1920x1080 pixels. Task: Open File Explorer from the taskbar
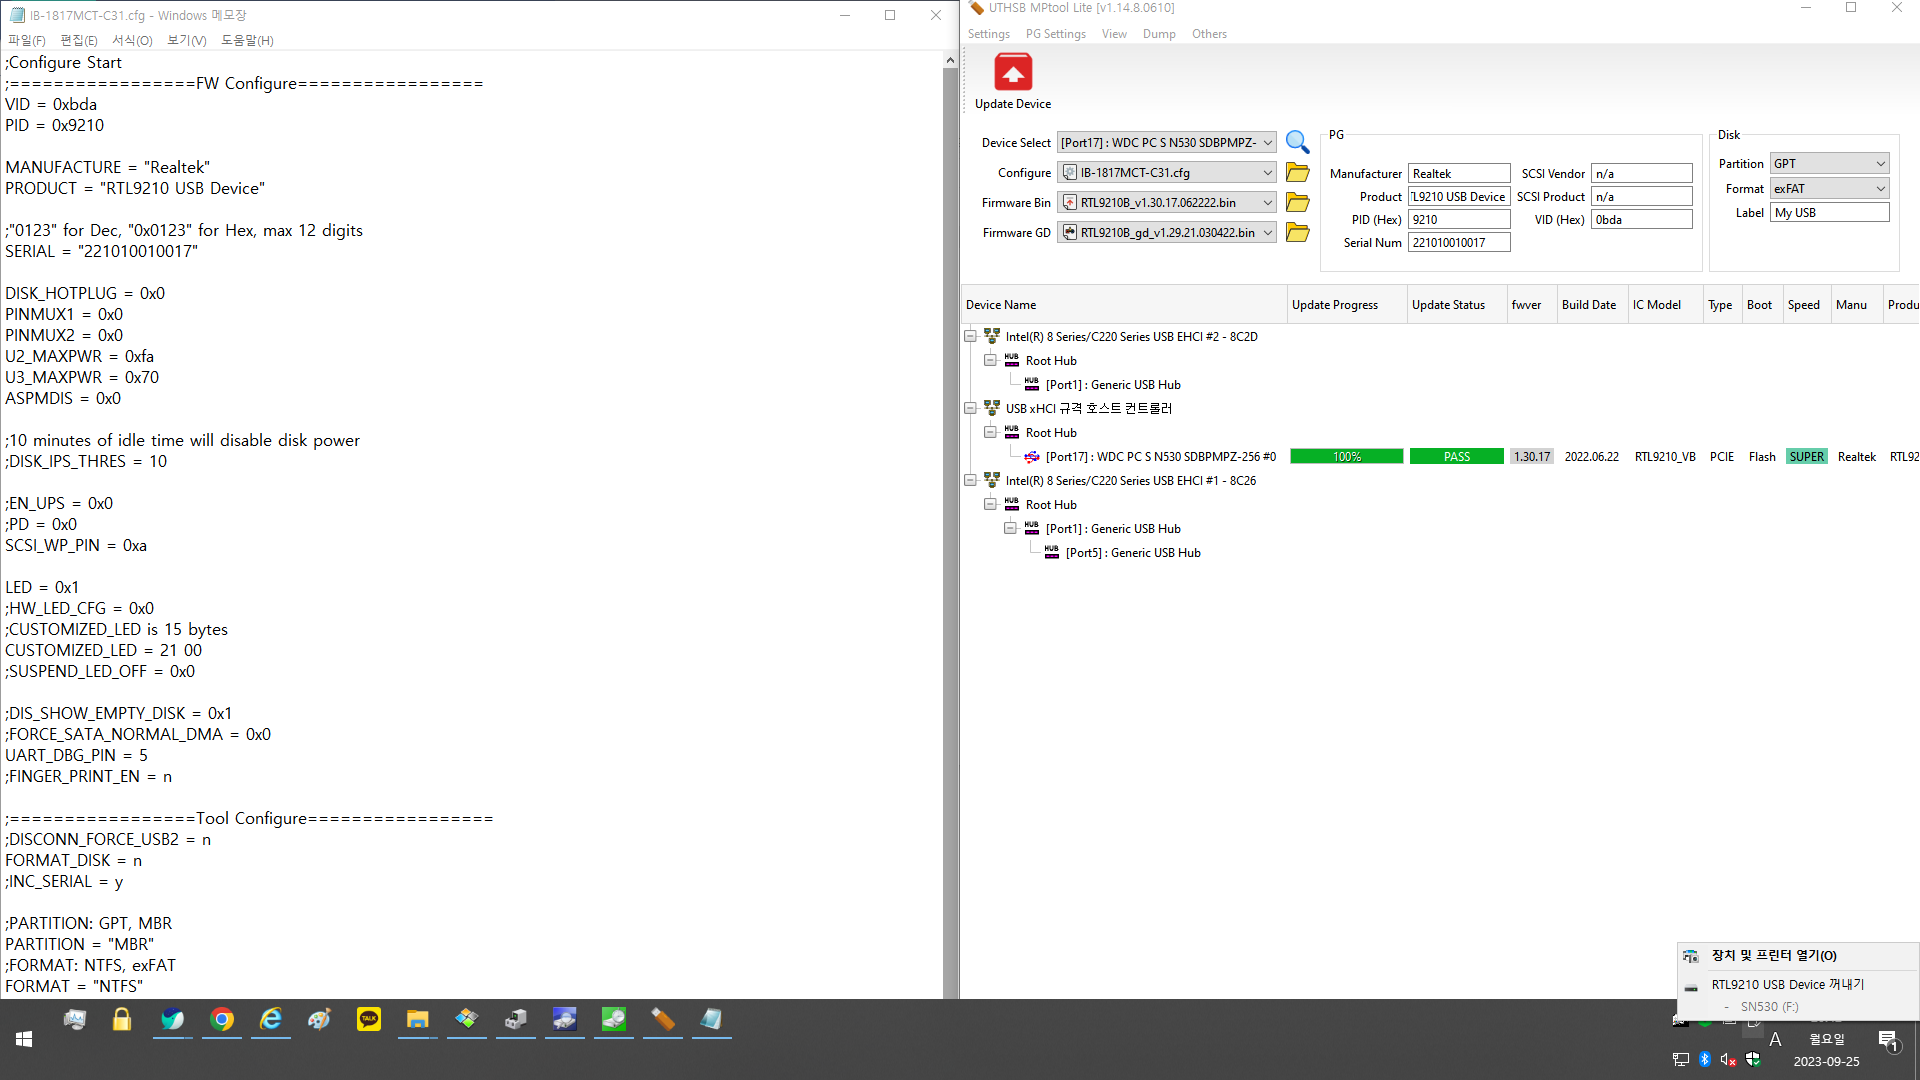pos(418,1019)
